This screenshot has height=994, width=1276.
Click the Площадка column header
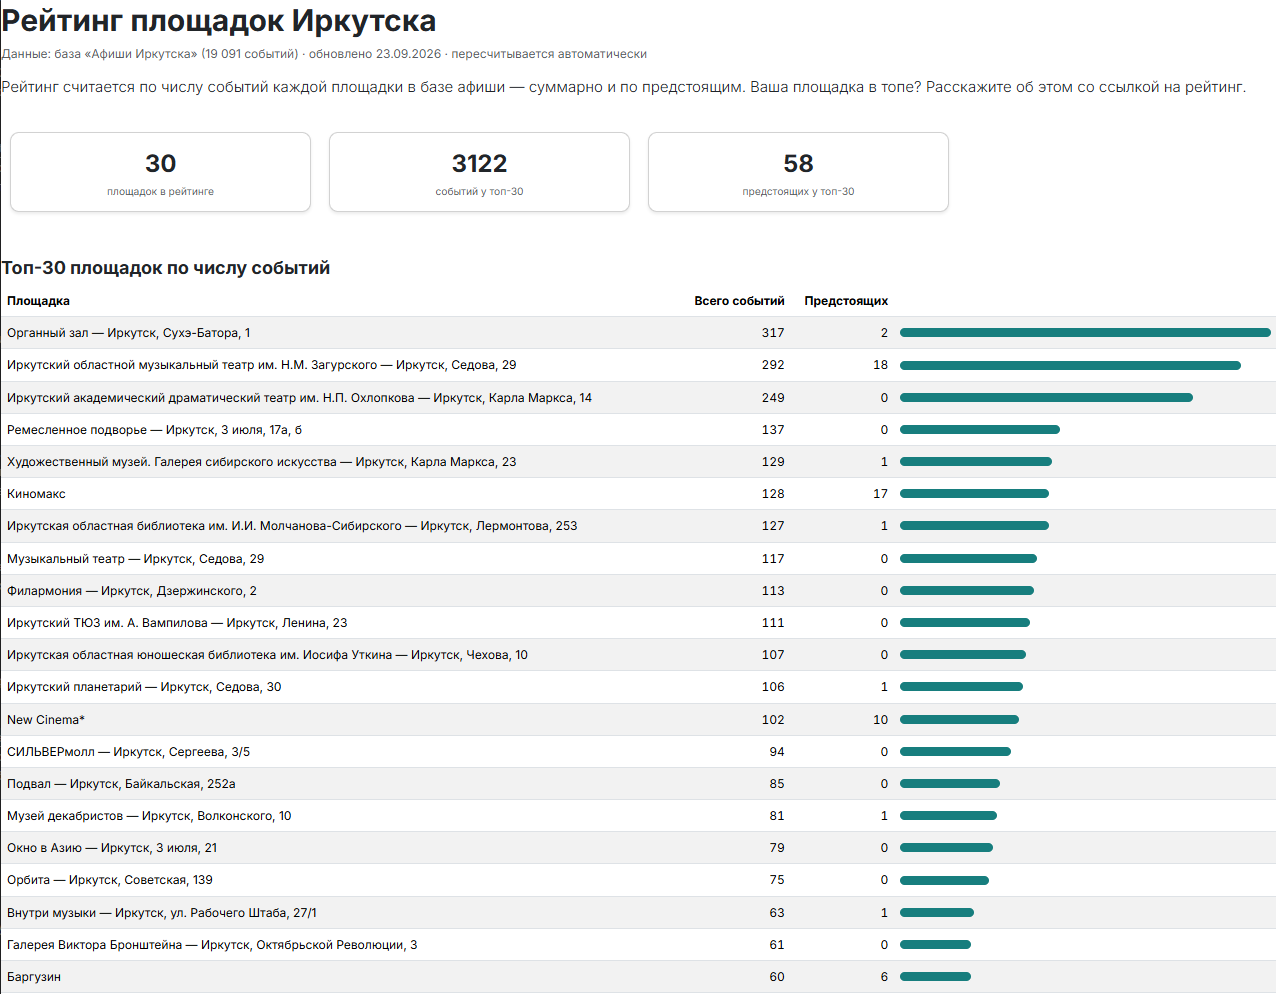tap(38, 301)
